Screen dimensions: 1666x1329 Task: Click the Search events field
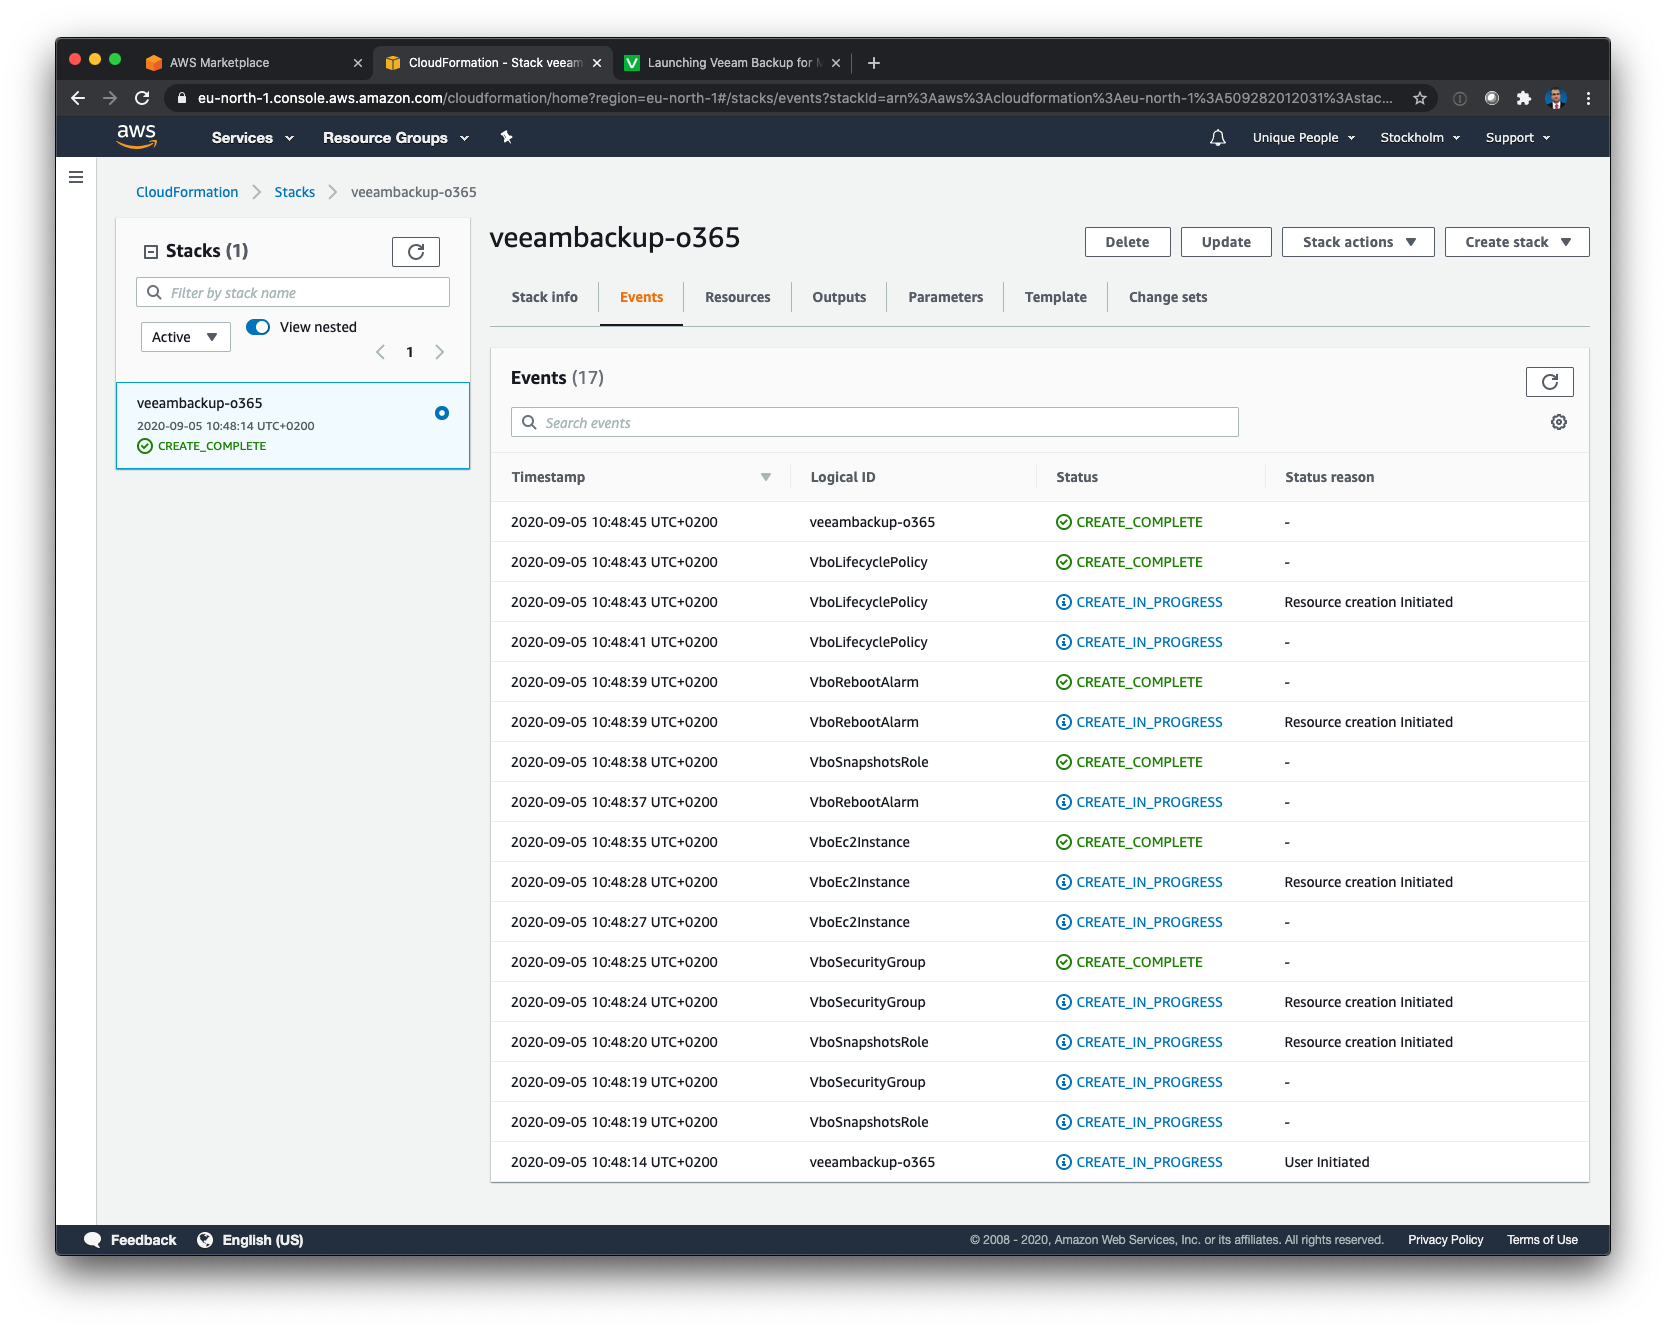coord(875,422)
